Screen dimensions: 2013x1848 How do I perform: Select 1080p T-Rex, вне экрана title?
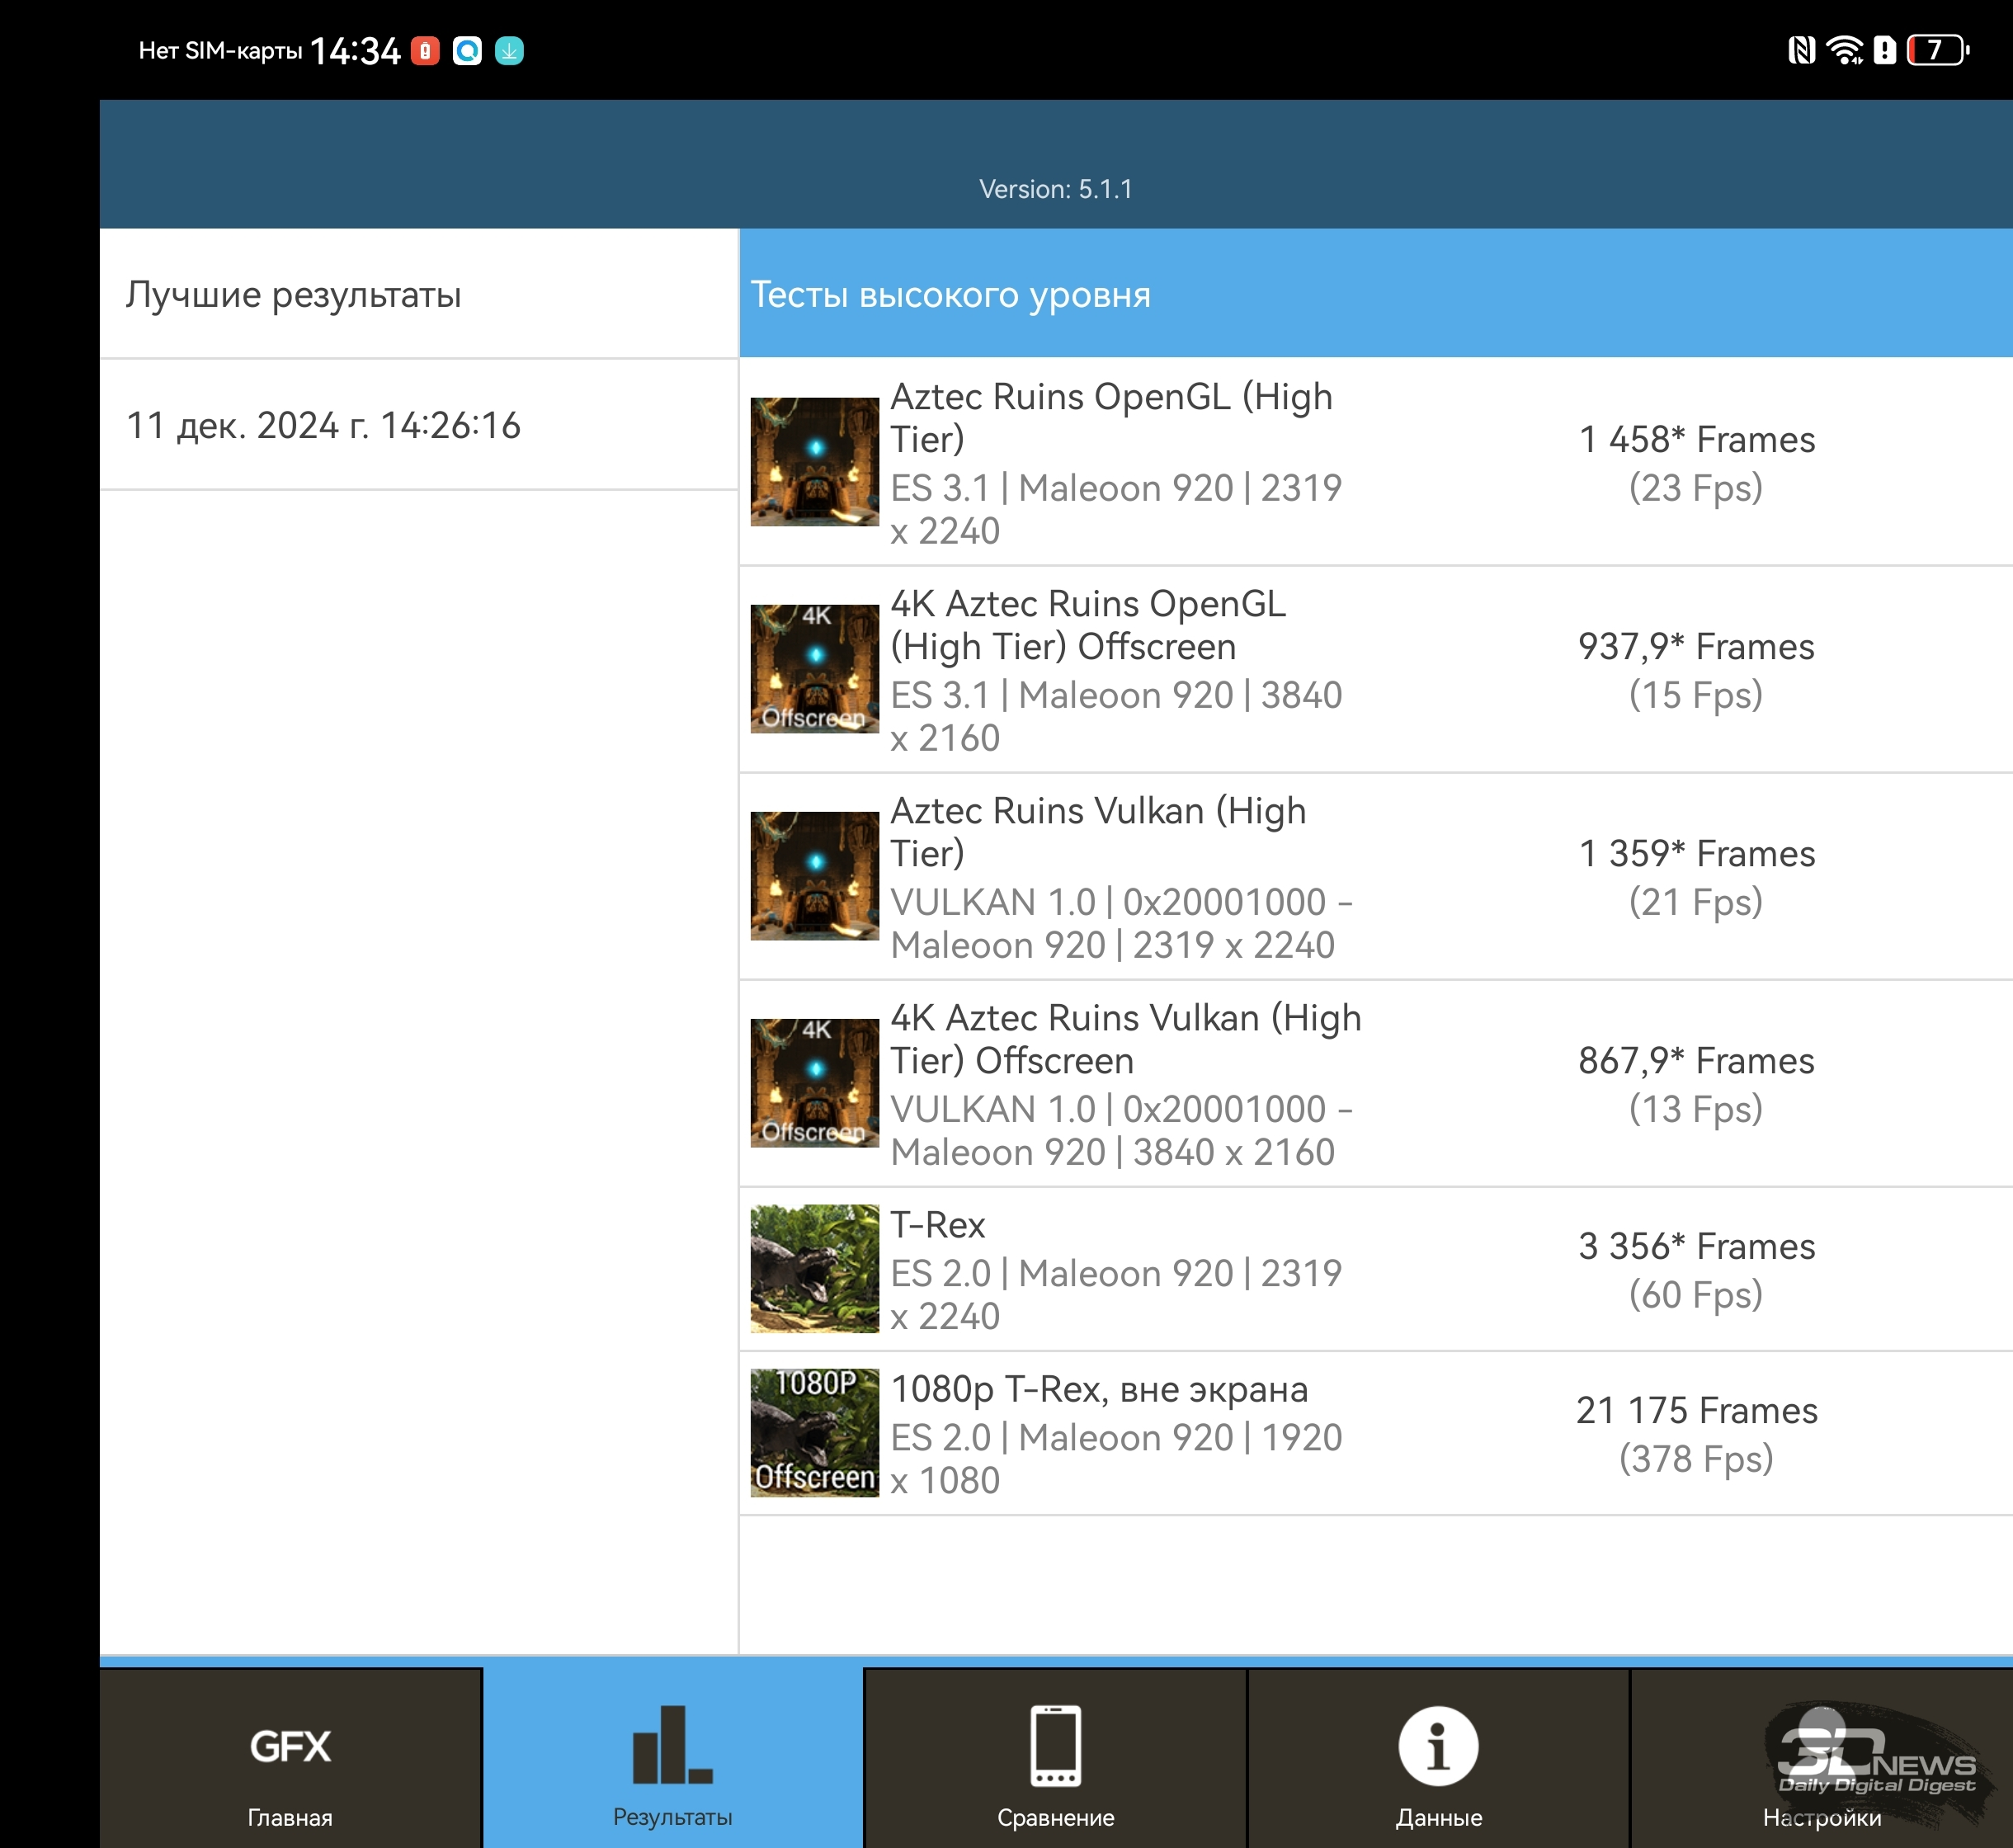coord(1099,1389)
